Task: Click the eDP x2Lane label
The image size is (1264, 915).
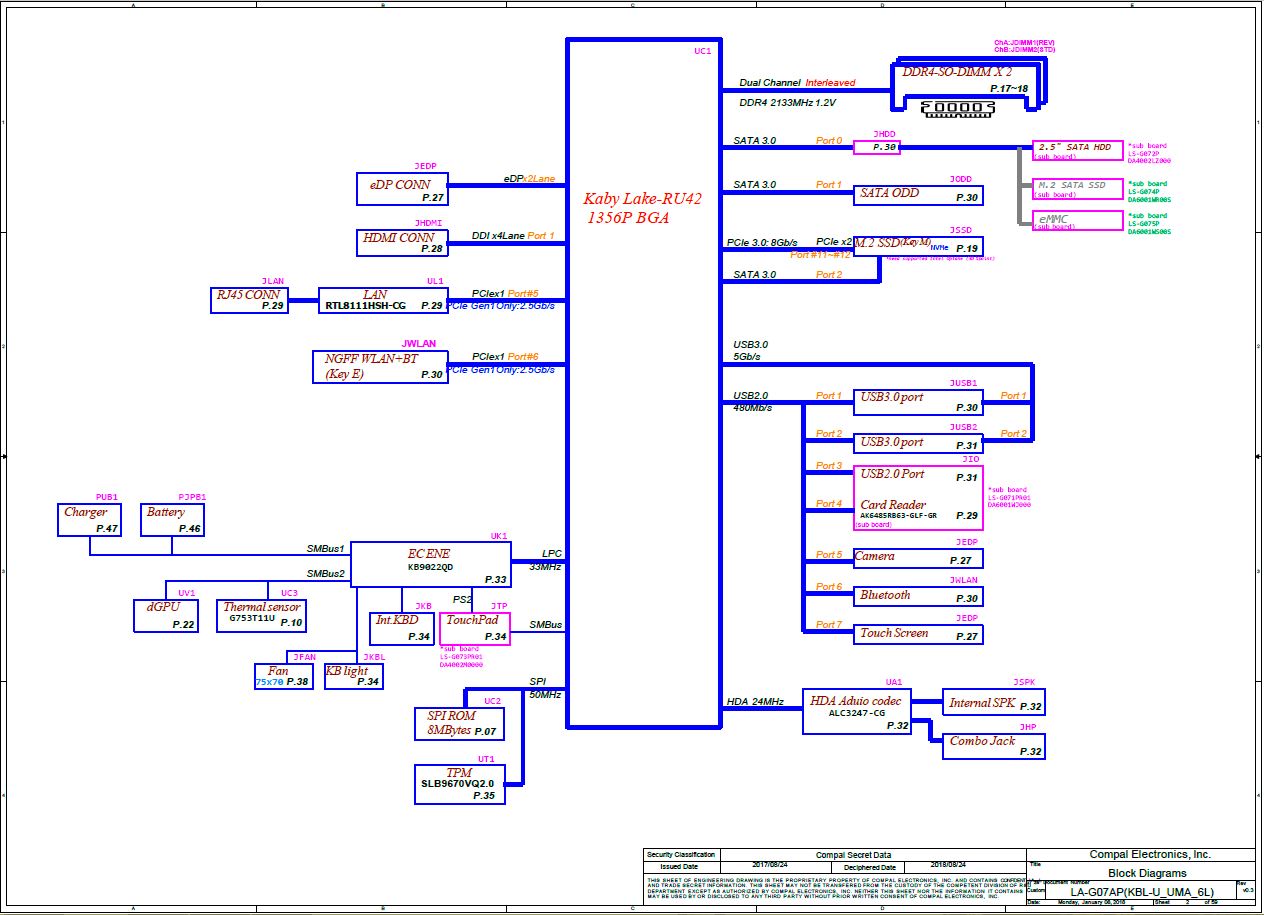Action: (x=529, y=179)
